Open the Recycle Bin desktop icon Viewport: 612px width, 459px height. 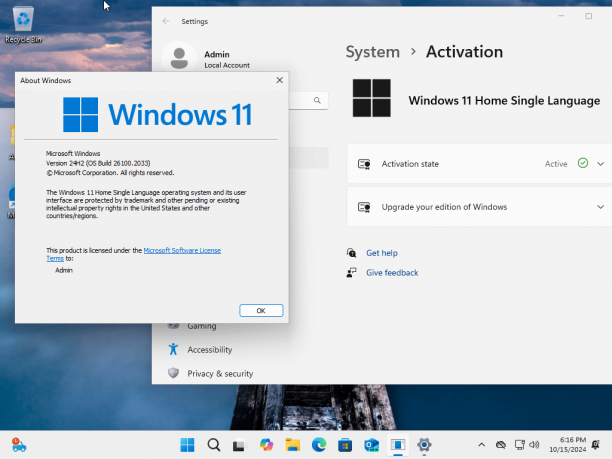click(23, 25)
